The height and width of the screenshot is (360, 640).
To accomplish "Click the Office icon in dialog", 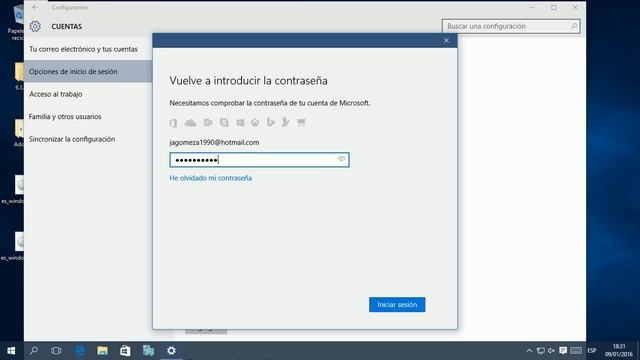I will pos(173,122).
